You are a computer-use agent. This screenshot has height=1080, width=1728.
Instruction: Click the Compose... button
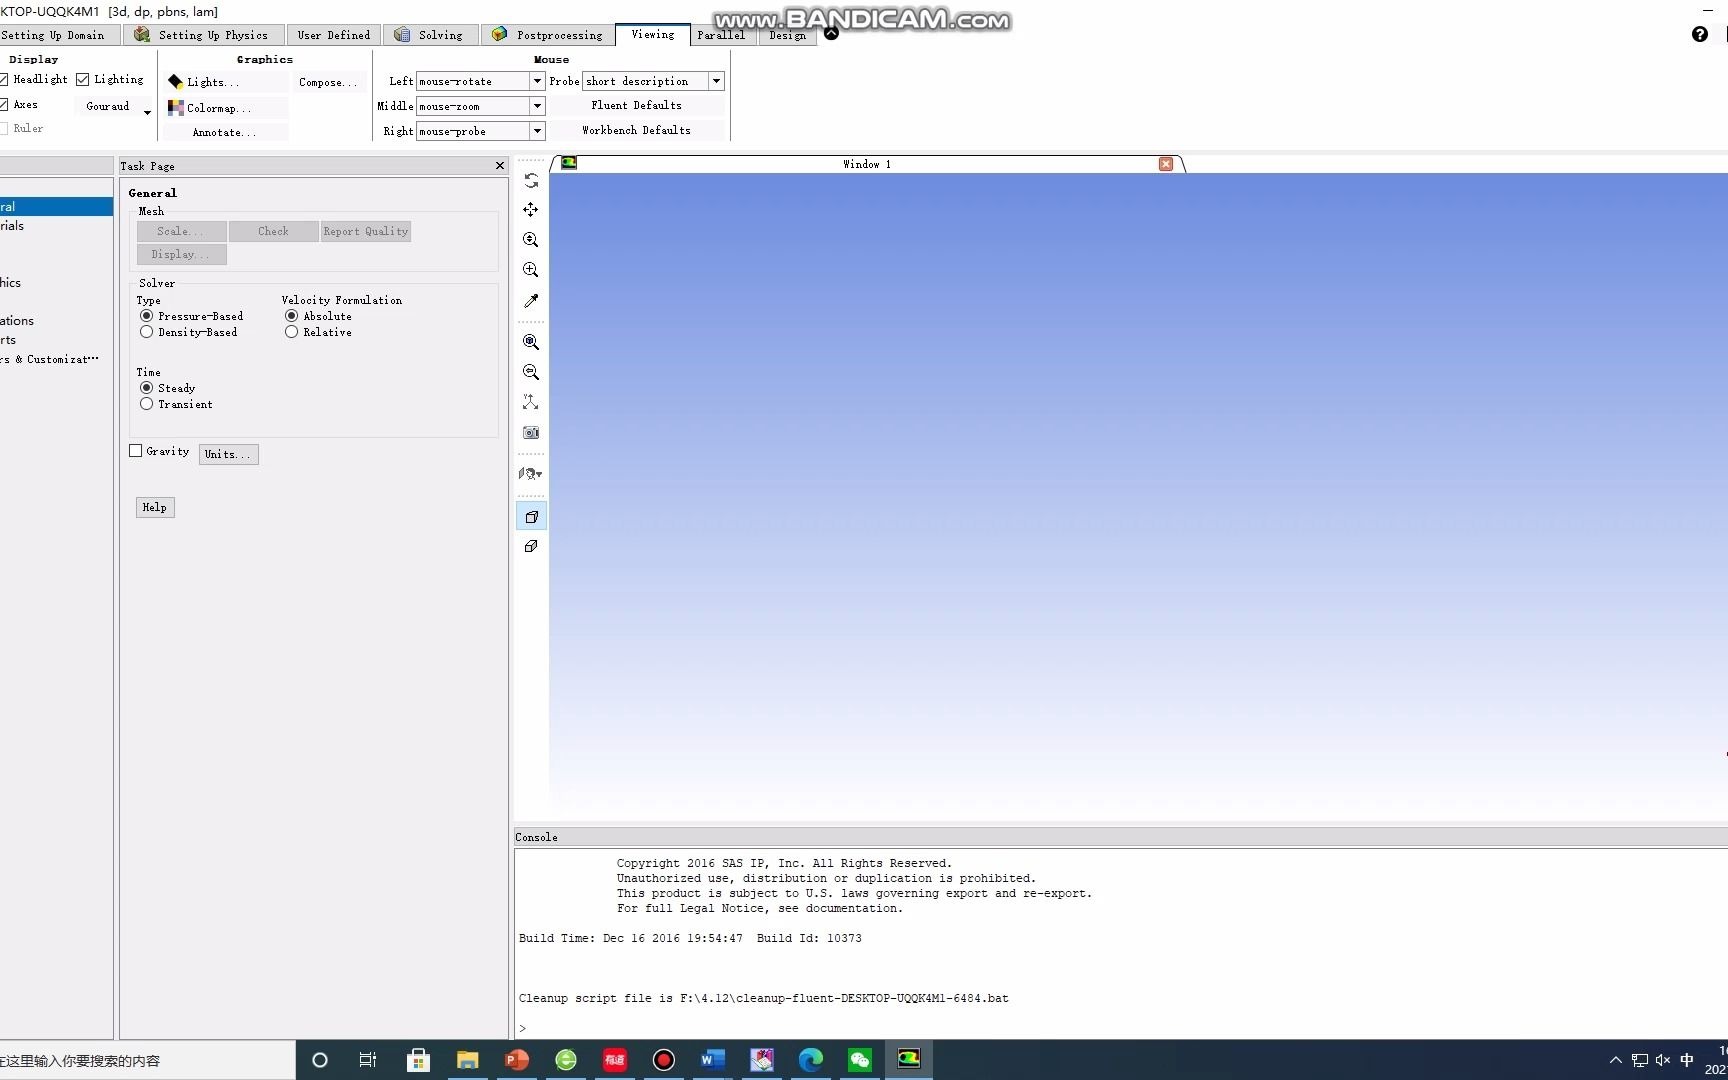tap(327, 82)
